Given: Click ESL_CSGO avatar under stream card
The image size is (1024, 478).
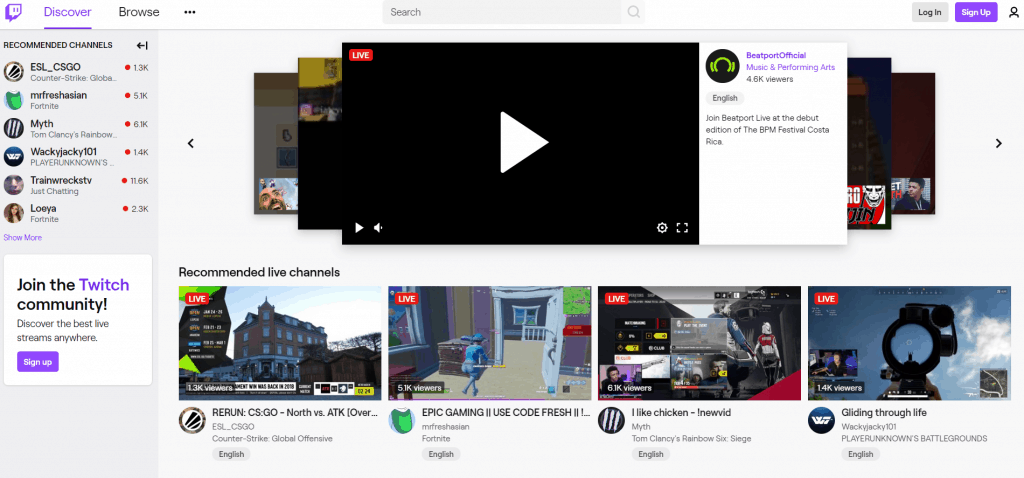Looking at the screenshot, I should [x=192, y=420].
